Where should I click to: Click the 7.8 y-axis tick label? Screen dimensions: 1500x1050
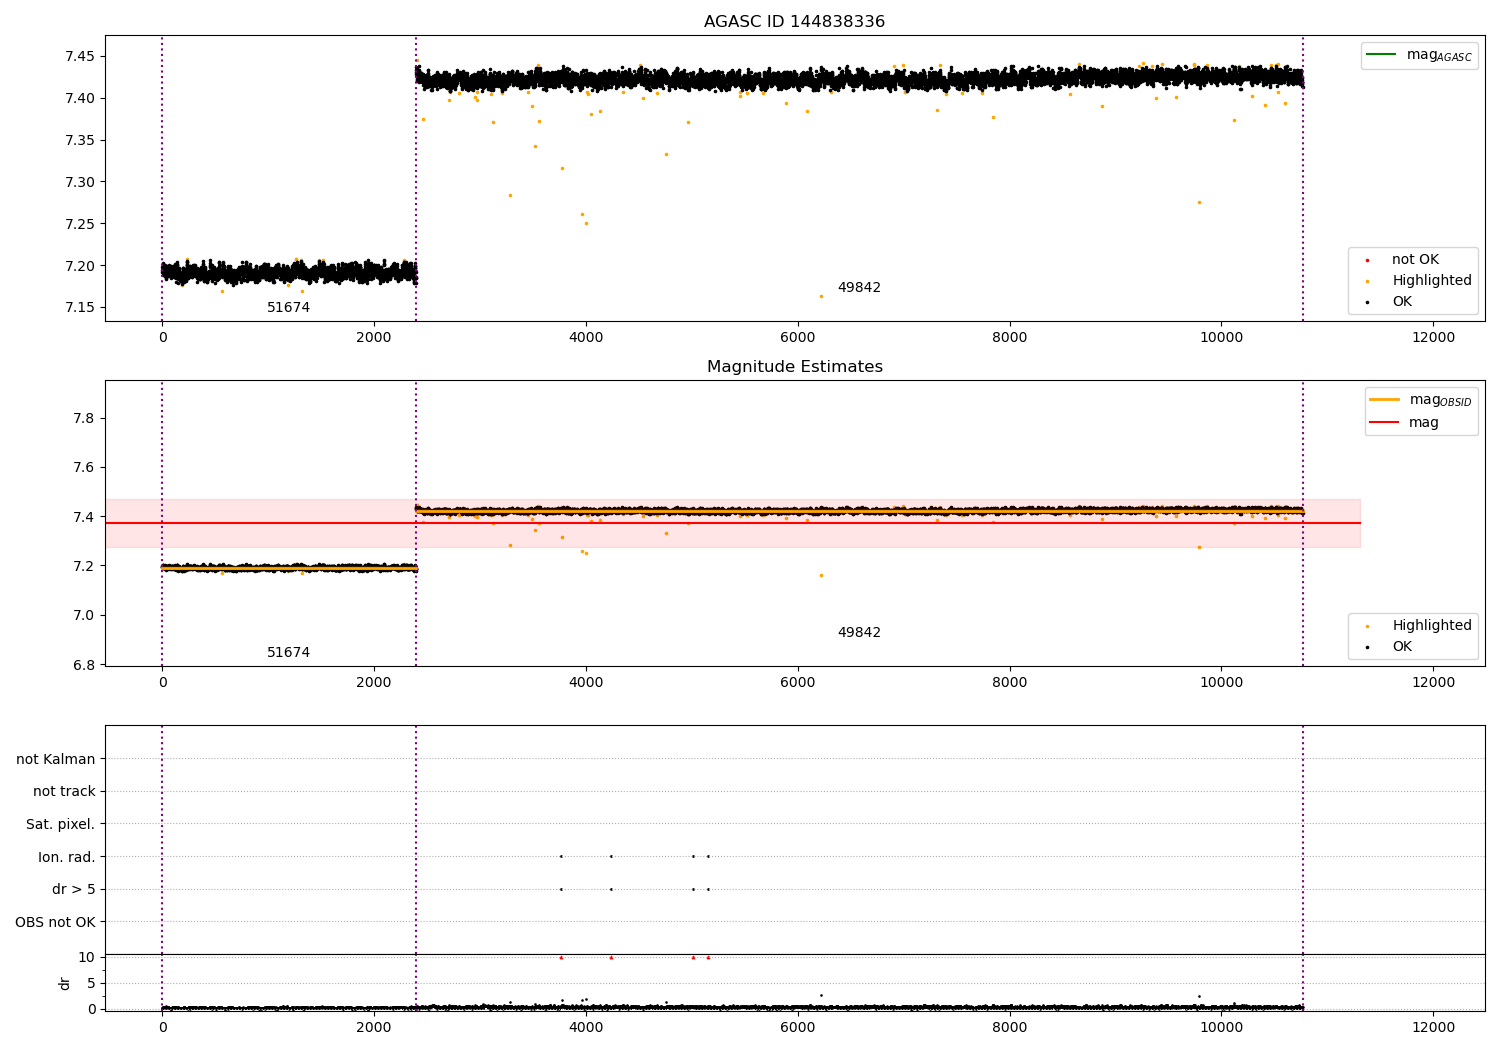pyautogui.click(x=84, y=419)
